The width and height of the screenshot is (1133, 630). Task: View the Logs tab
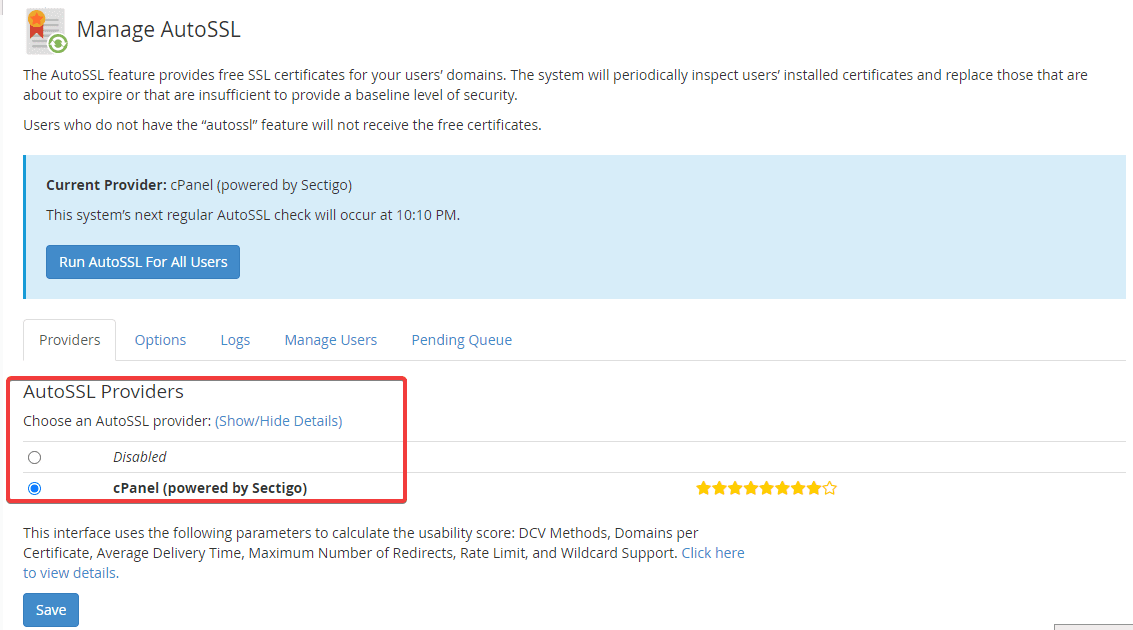pyautogui.click(x=235, y=340)
